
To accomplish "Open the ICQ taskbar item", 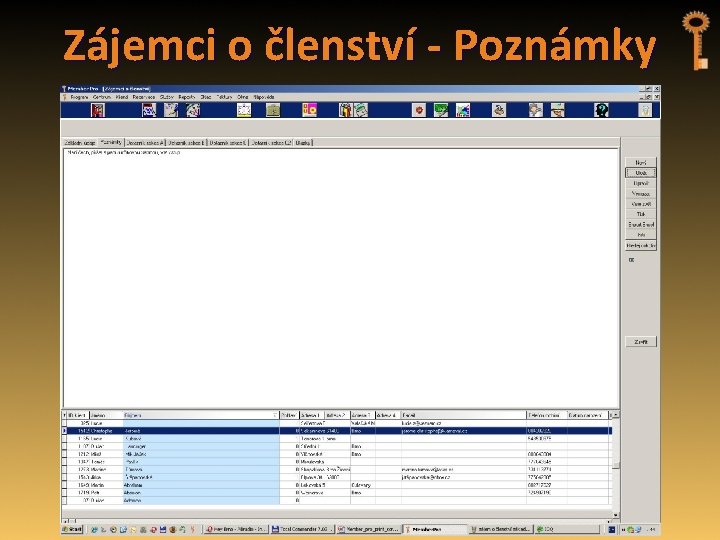I will [x=568, y=529].
